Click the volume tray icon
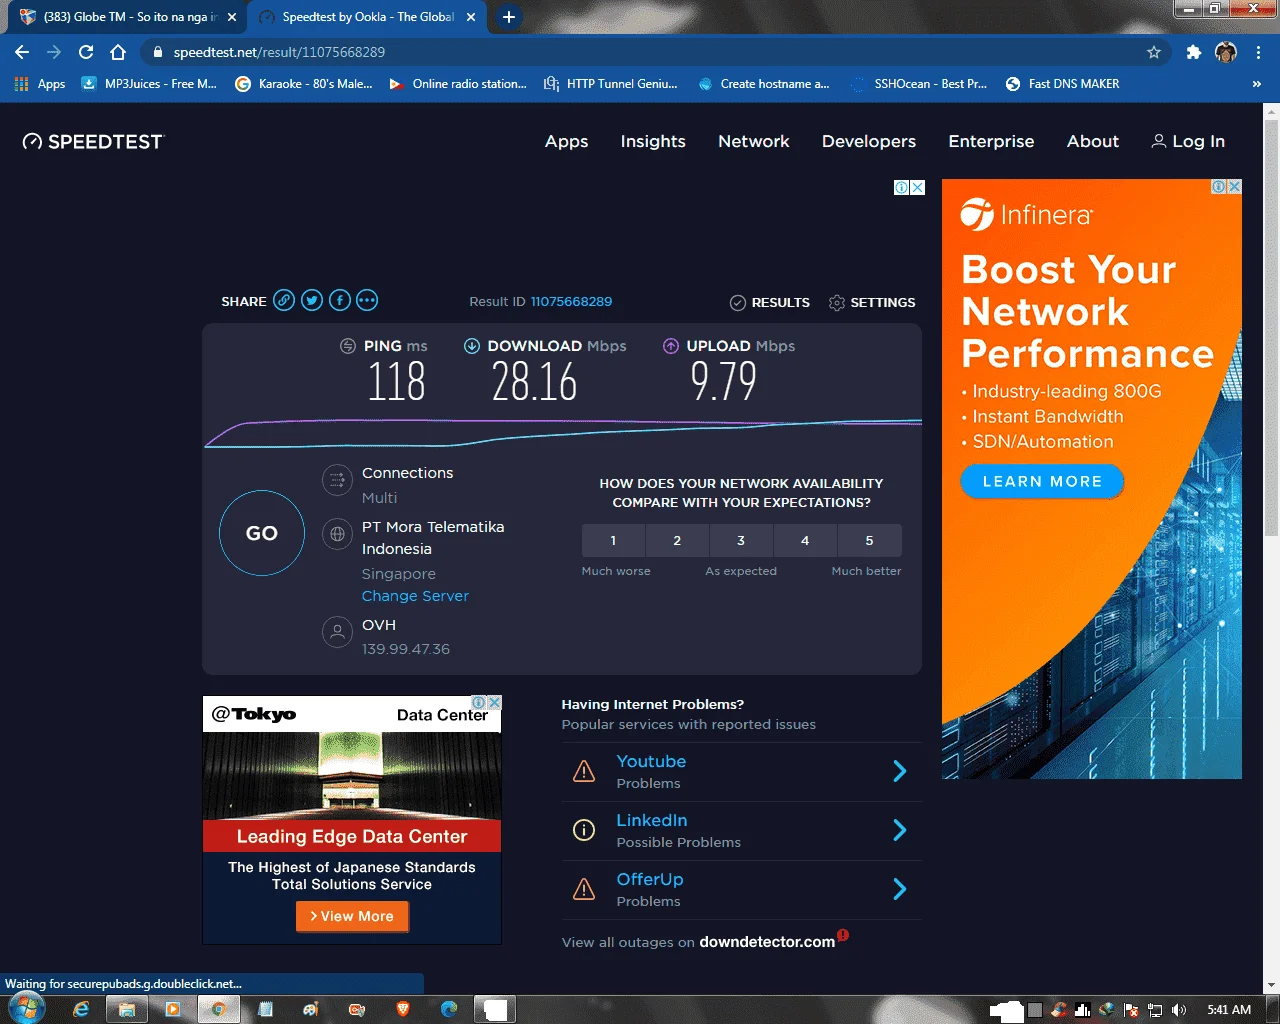The height and width of the screenshot is (1024, 1280). click(x=1179, y=1010)
